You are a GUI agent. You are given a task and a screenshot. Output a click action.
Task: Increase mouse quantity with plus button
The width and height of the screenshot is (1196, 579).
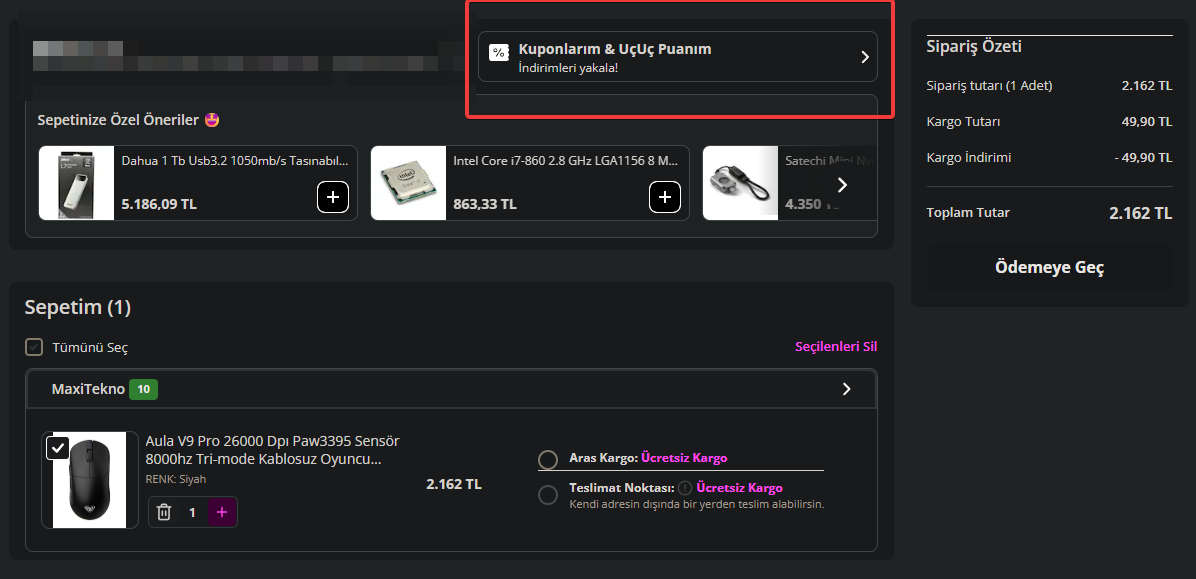coord(222,513)
